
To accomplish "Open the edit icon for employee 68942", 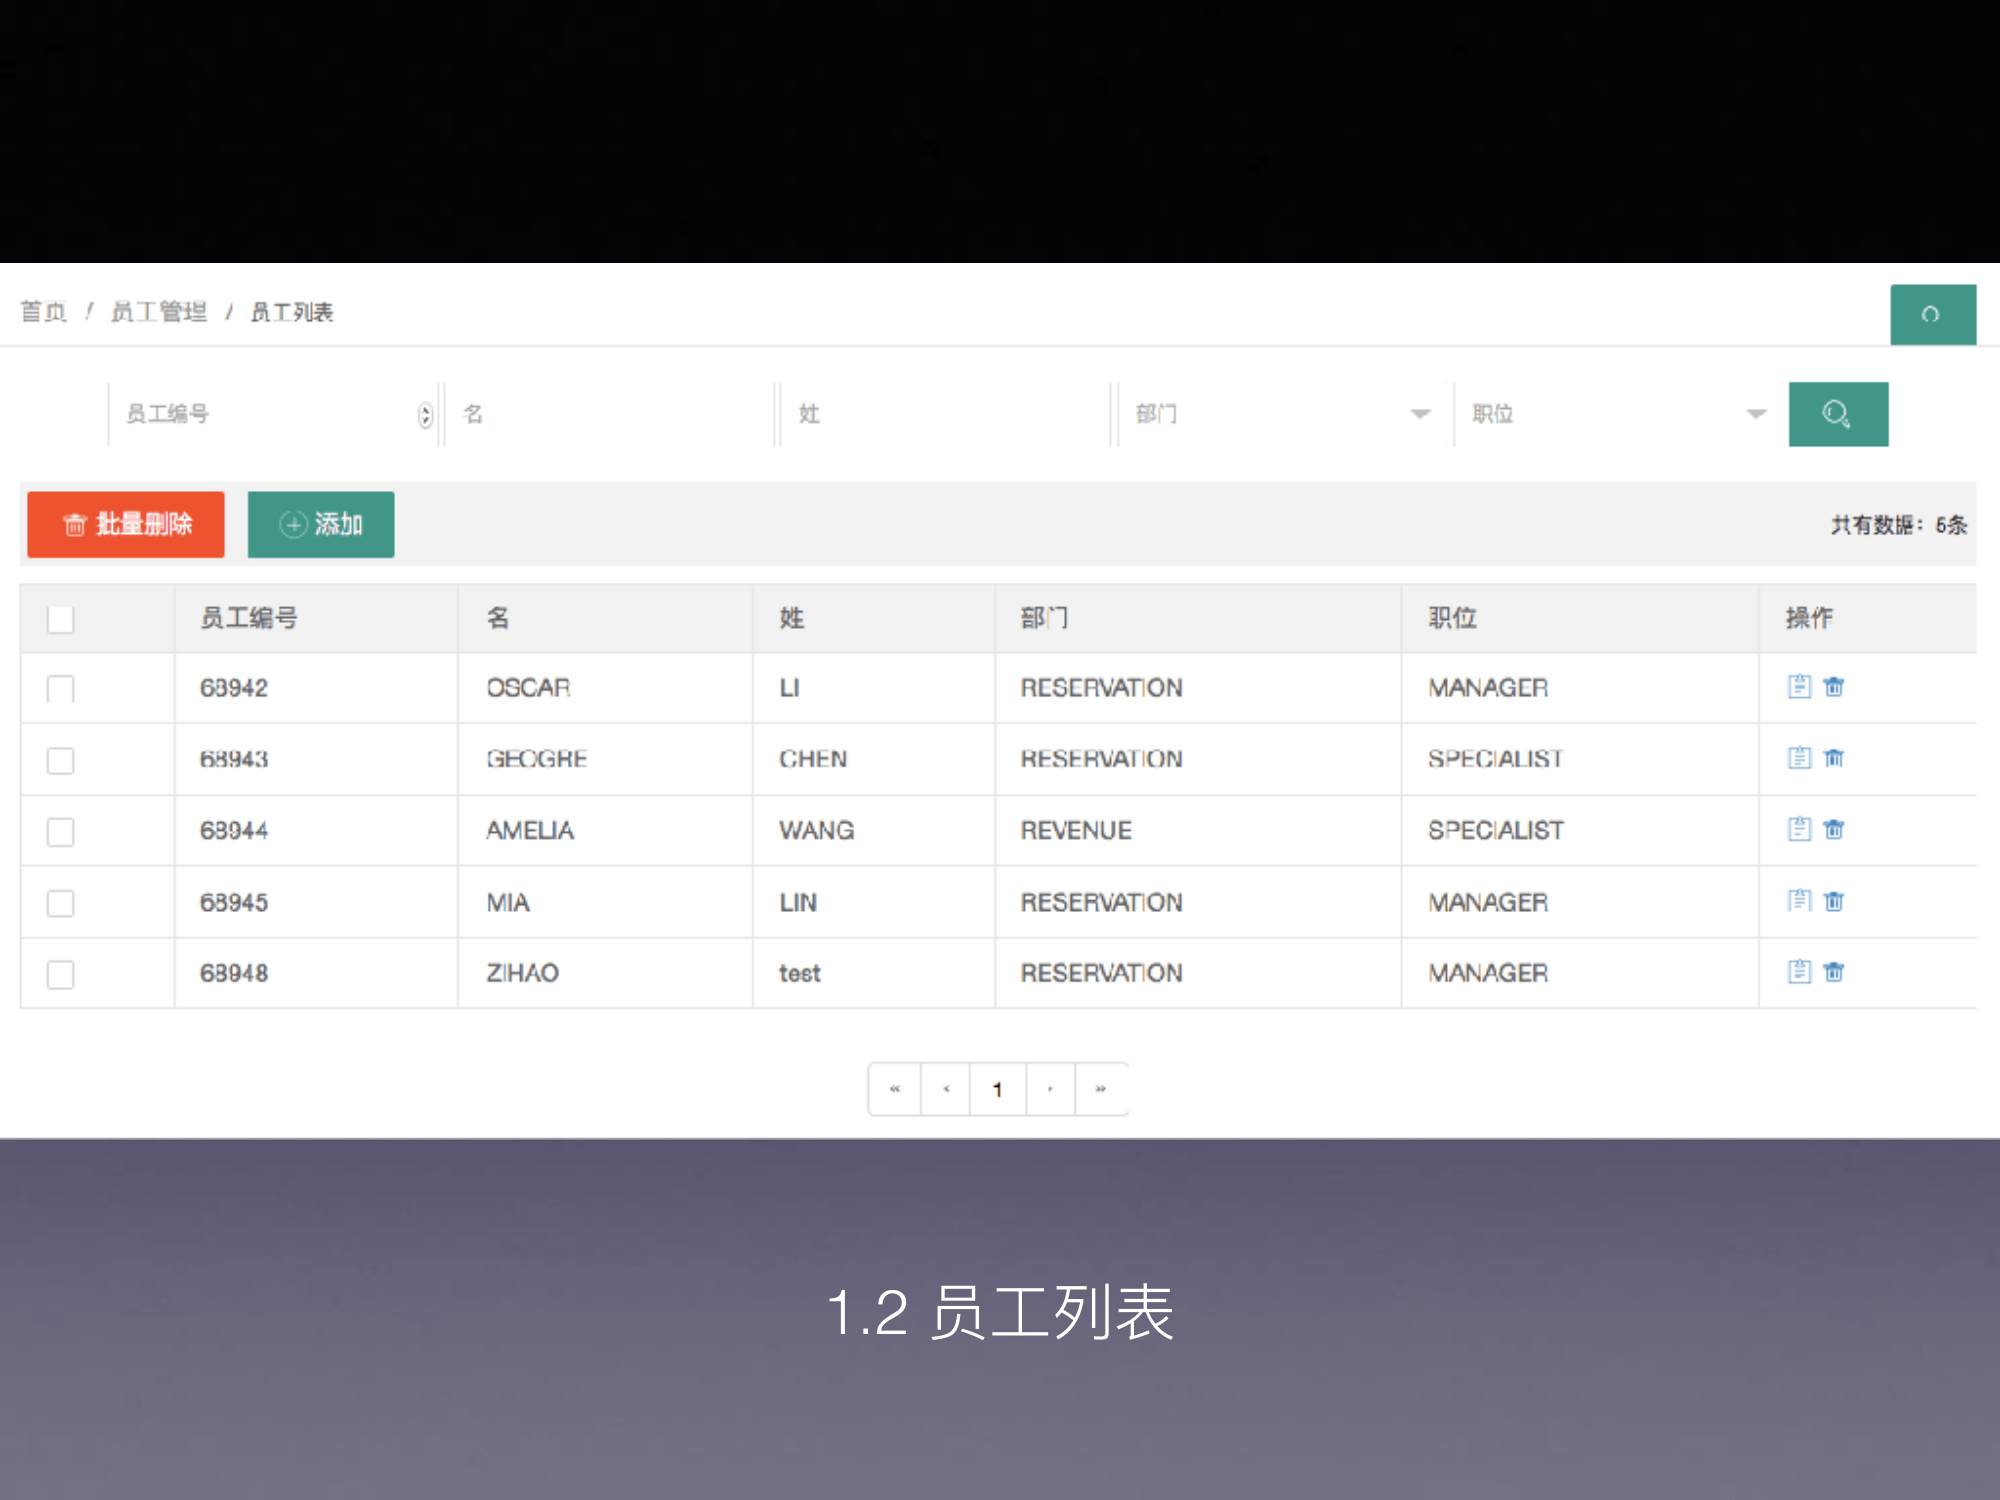I will (x=1798, y=687).
